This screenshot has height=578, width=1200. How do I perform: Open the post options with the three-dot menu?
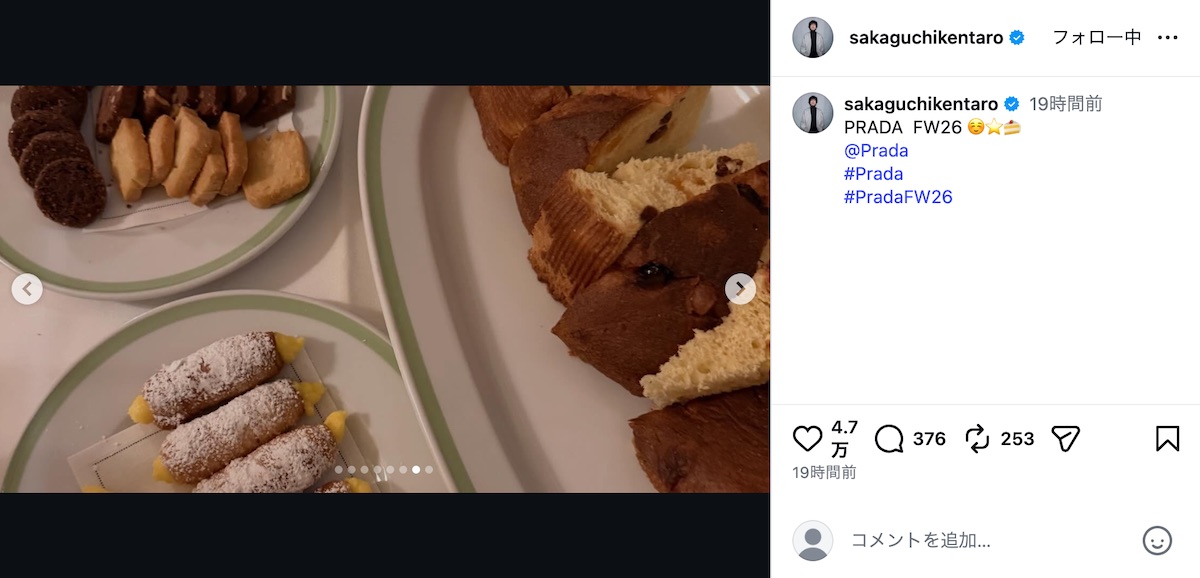click(x=1168, y=35)
